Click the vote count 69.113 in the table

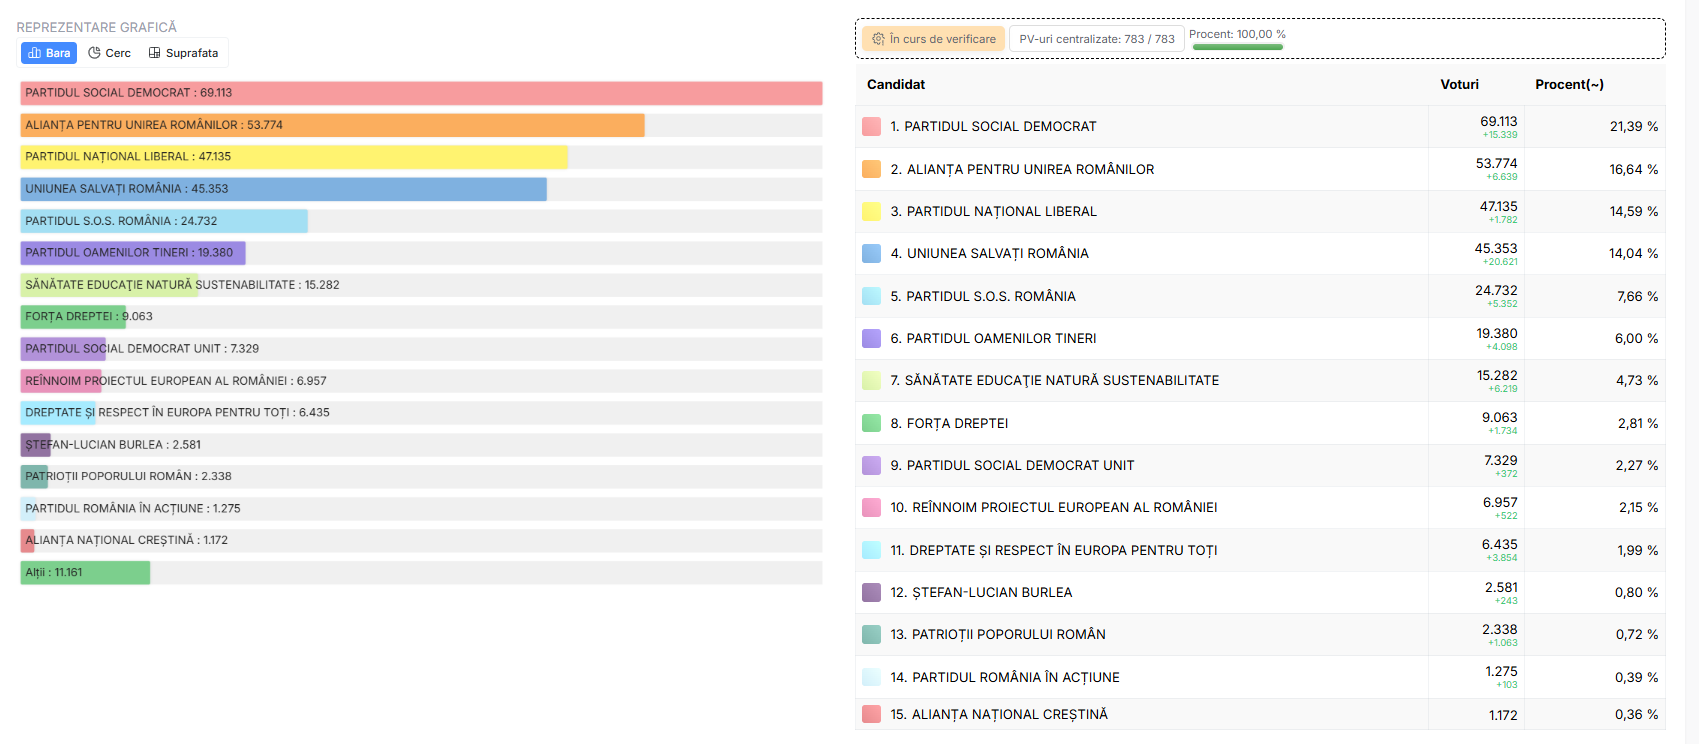pos(1498,121)
